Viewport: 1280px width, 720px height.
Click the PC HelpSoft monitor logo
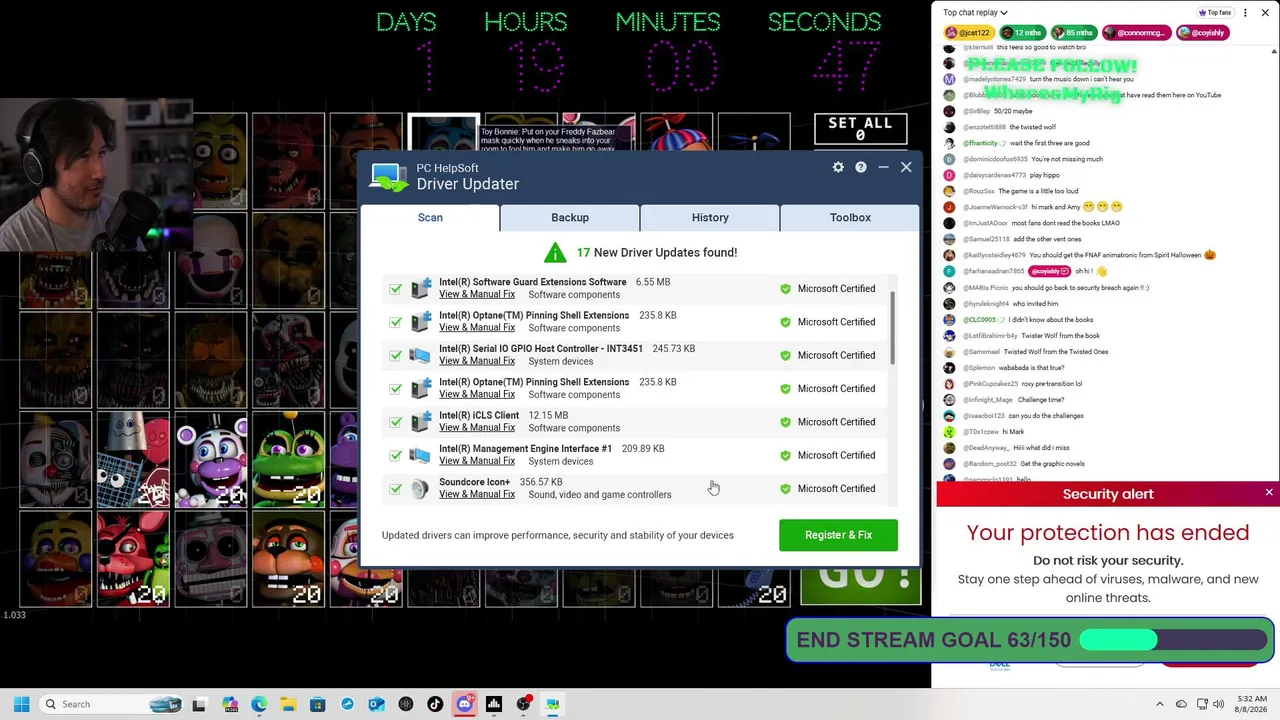coord(389,176)
